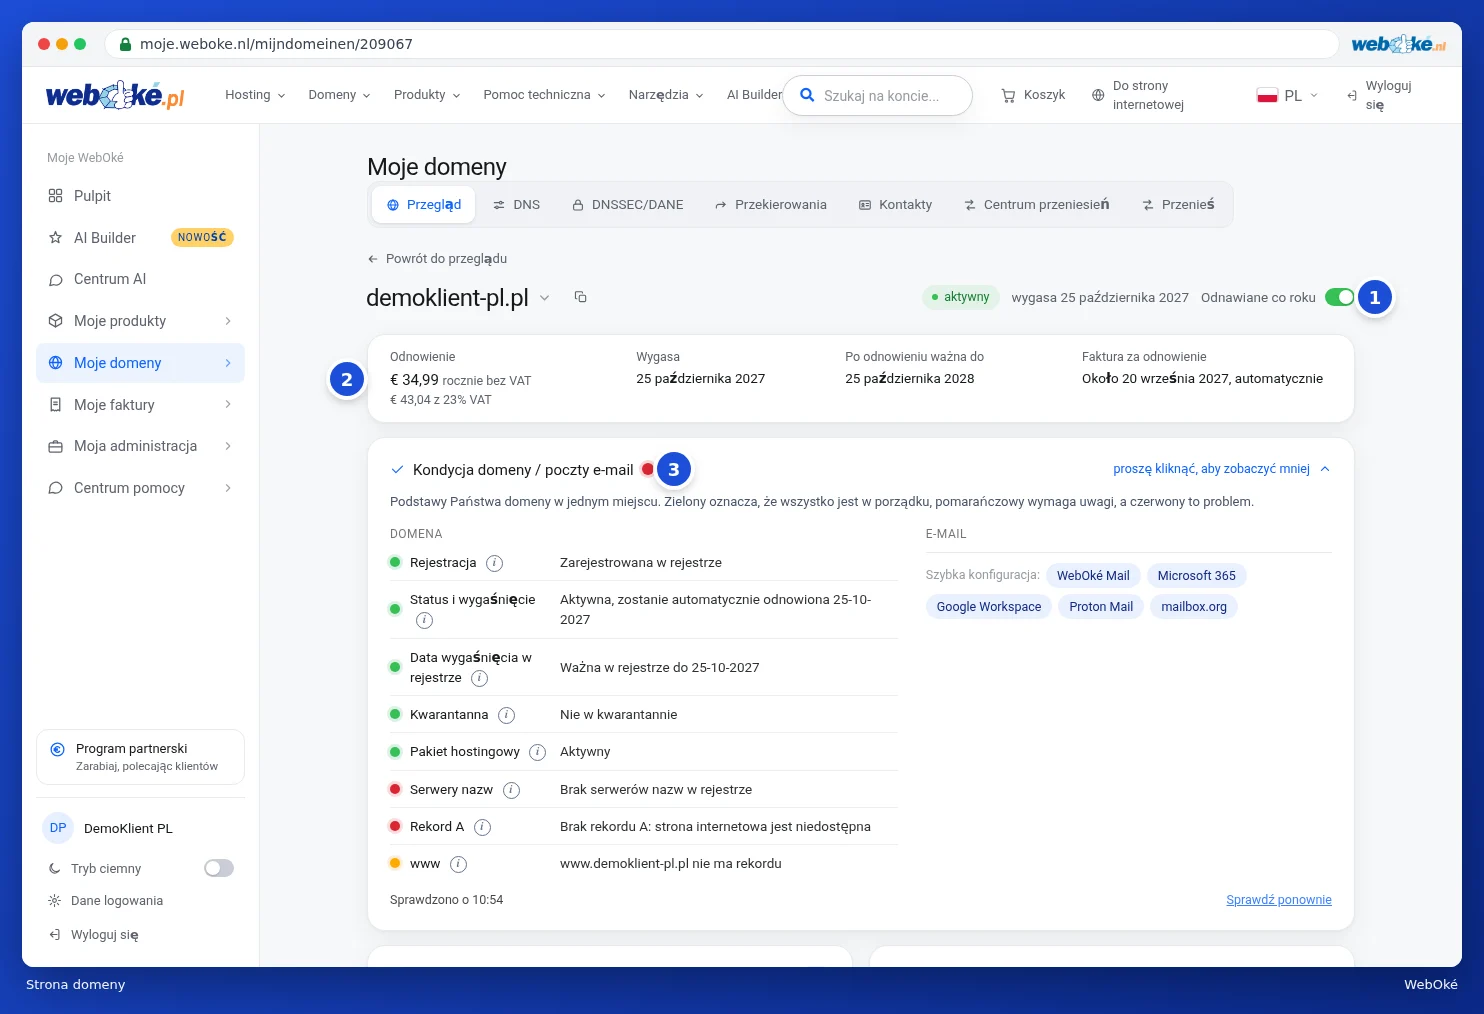Click info icon next to Rekord A
This screenshot has width=1484, height=1014.
[x=482, y=827]
